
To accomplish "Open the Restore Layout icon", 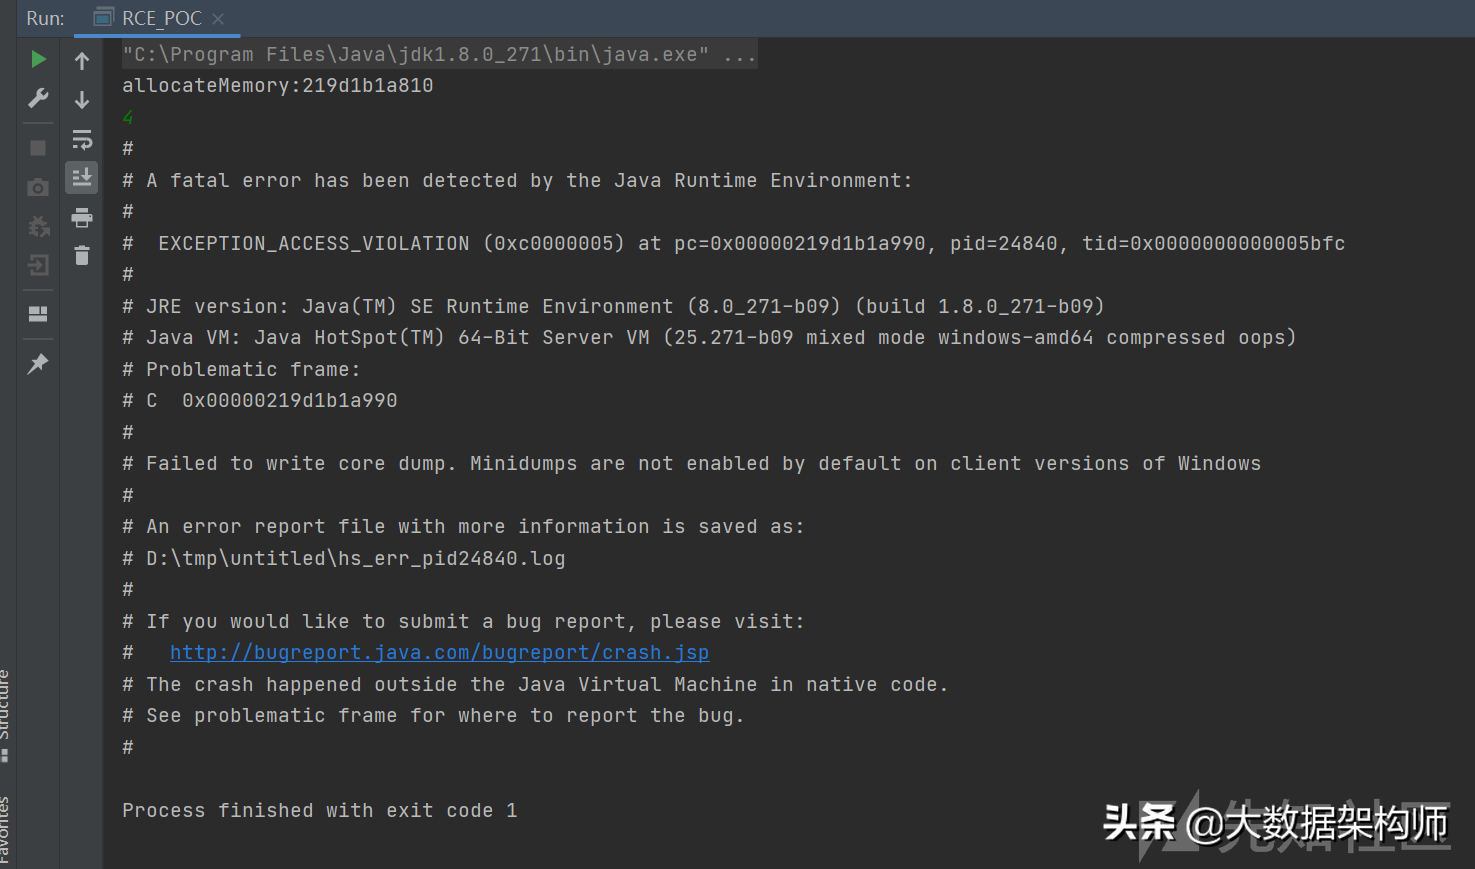I will [38, 314].
